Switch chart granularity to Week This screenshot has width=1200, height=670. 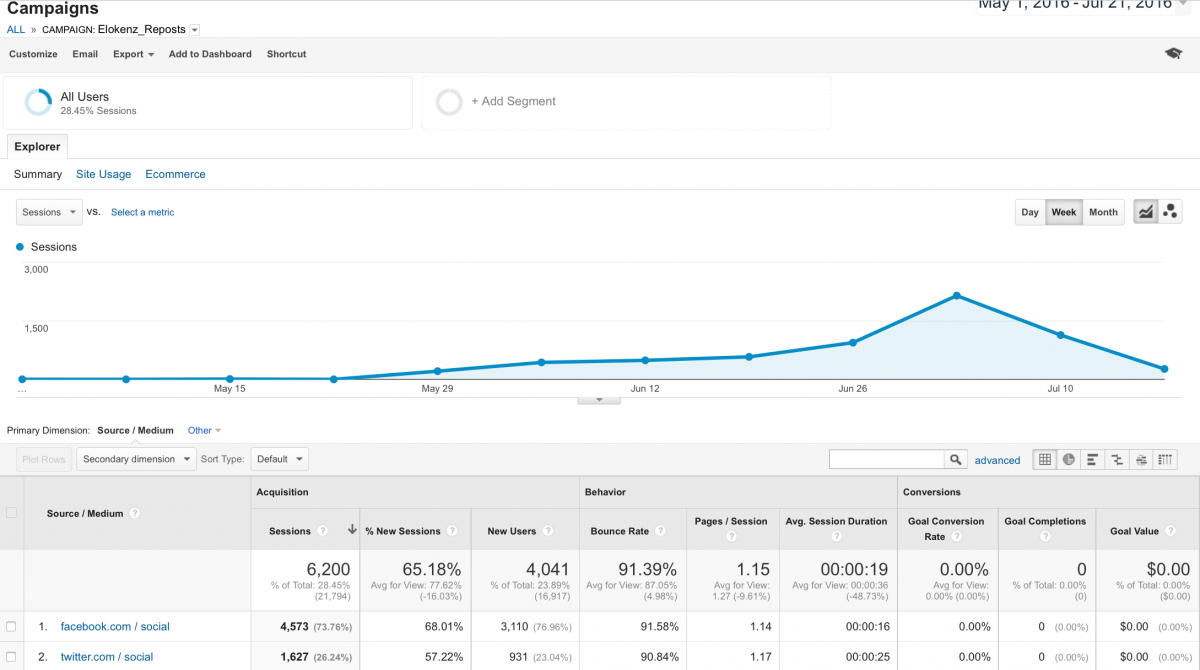(x=1064, y=212)
